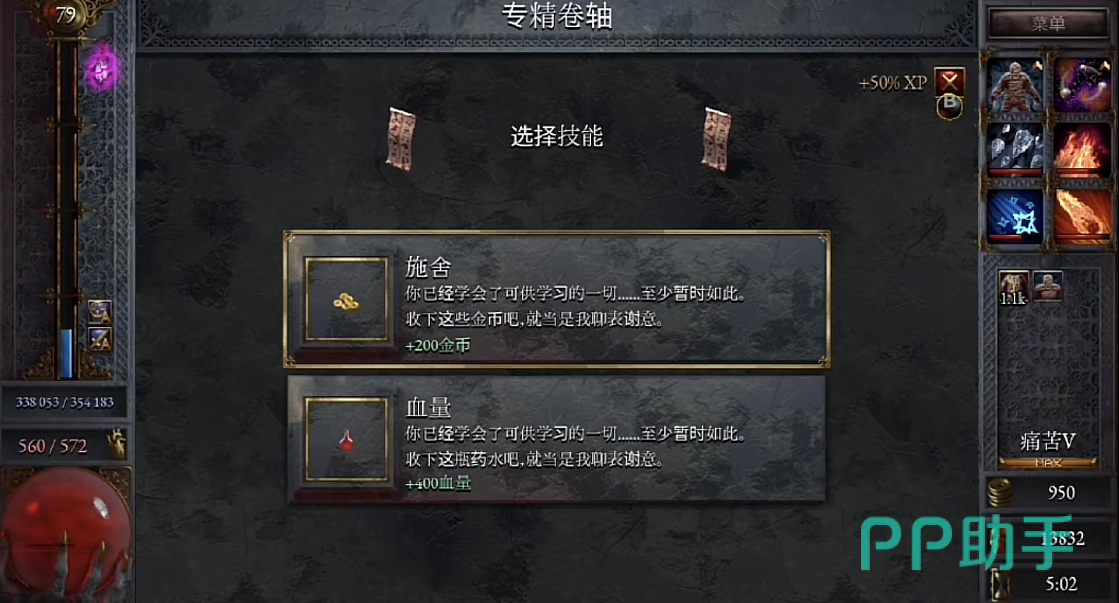Click the gold coins icon in 施舍

[x=346, y=301]
